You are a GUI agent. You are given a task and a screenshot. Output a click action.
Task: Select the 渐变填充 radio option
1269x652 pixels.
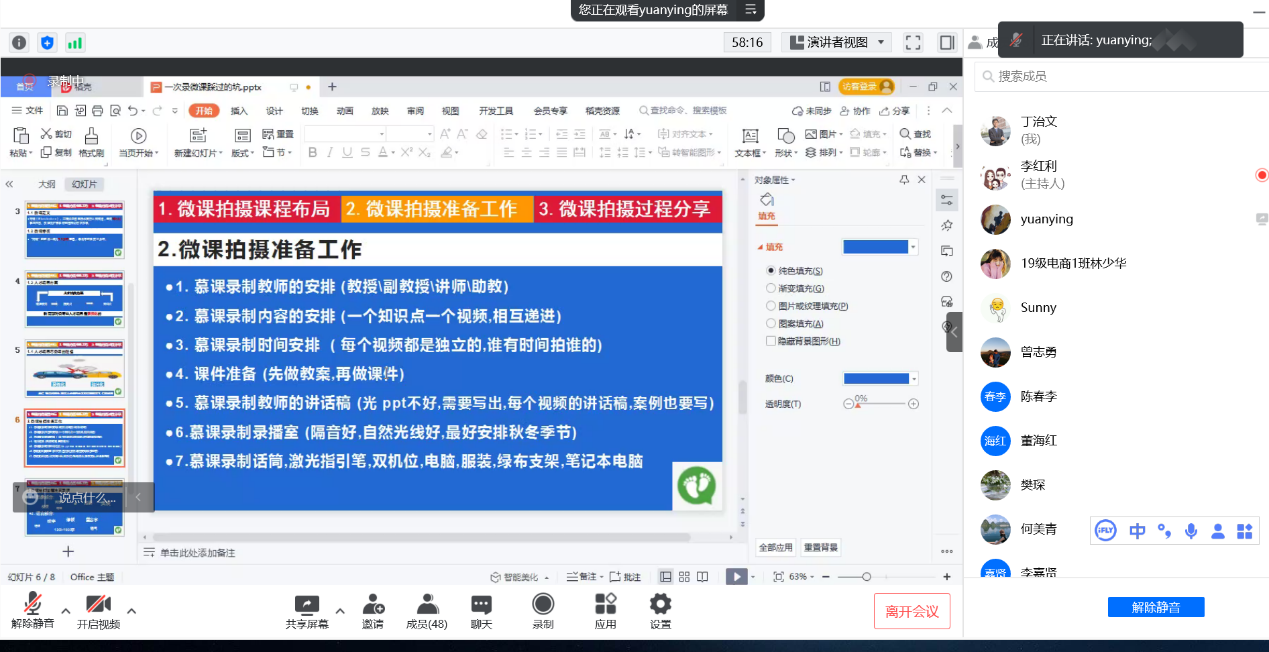click(771, 288)
